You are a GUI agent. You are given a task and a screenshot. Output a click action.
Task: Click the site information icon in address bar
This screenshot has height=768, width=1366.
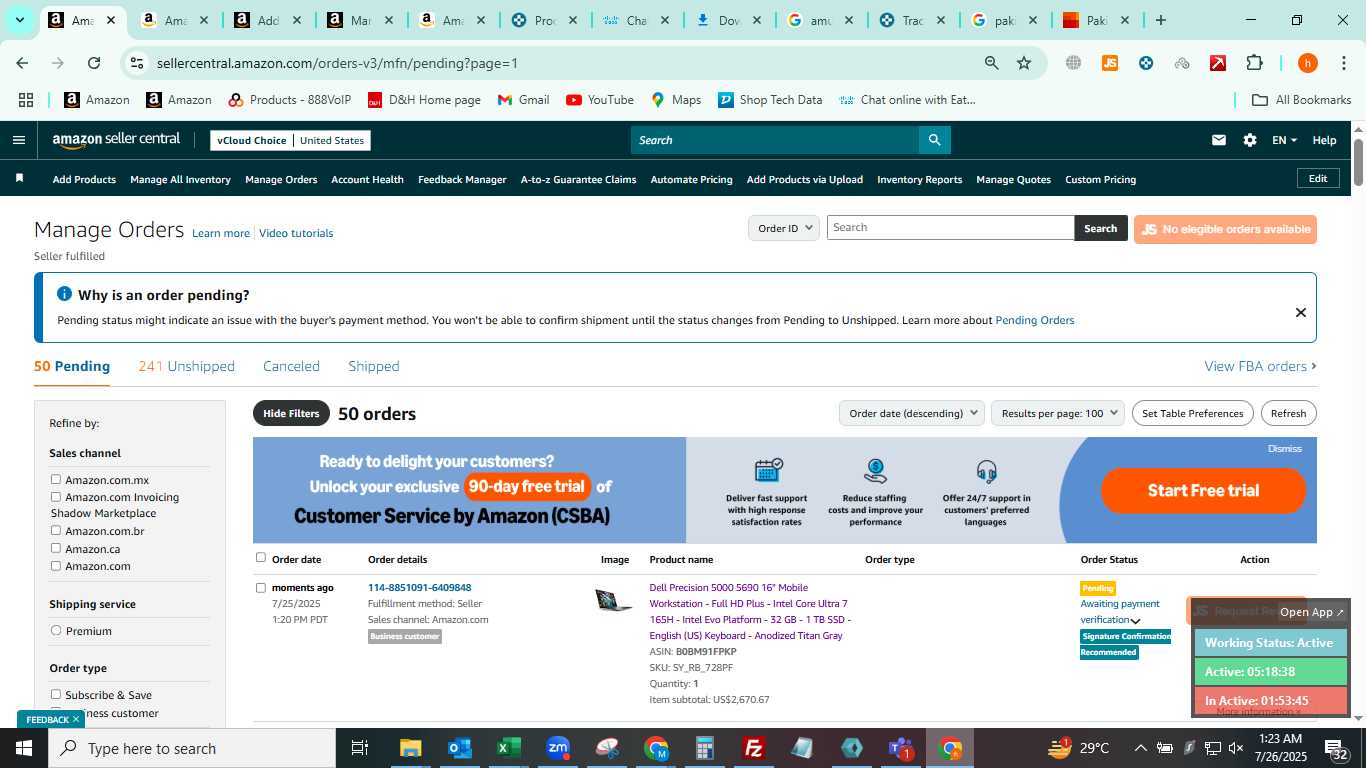coord(137,63)
